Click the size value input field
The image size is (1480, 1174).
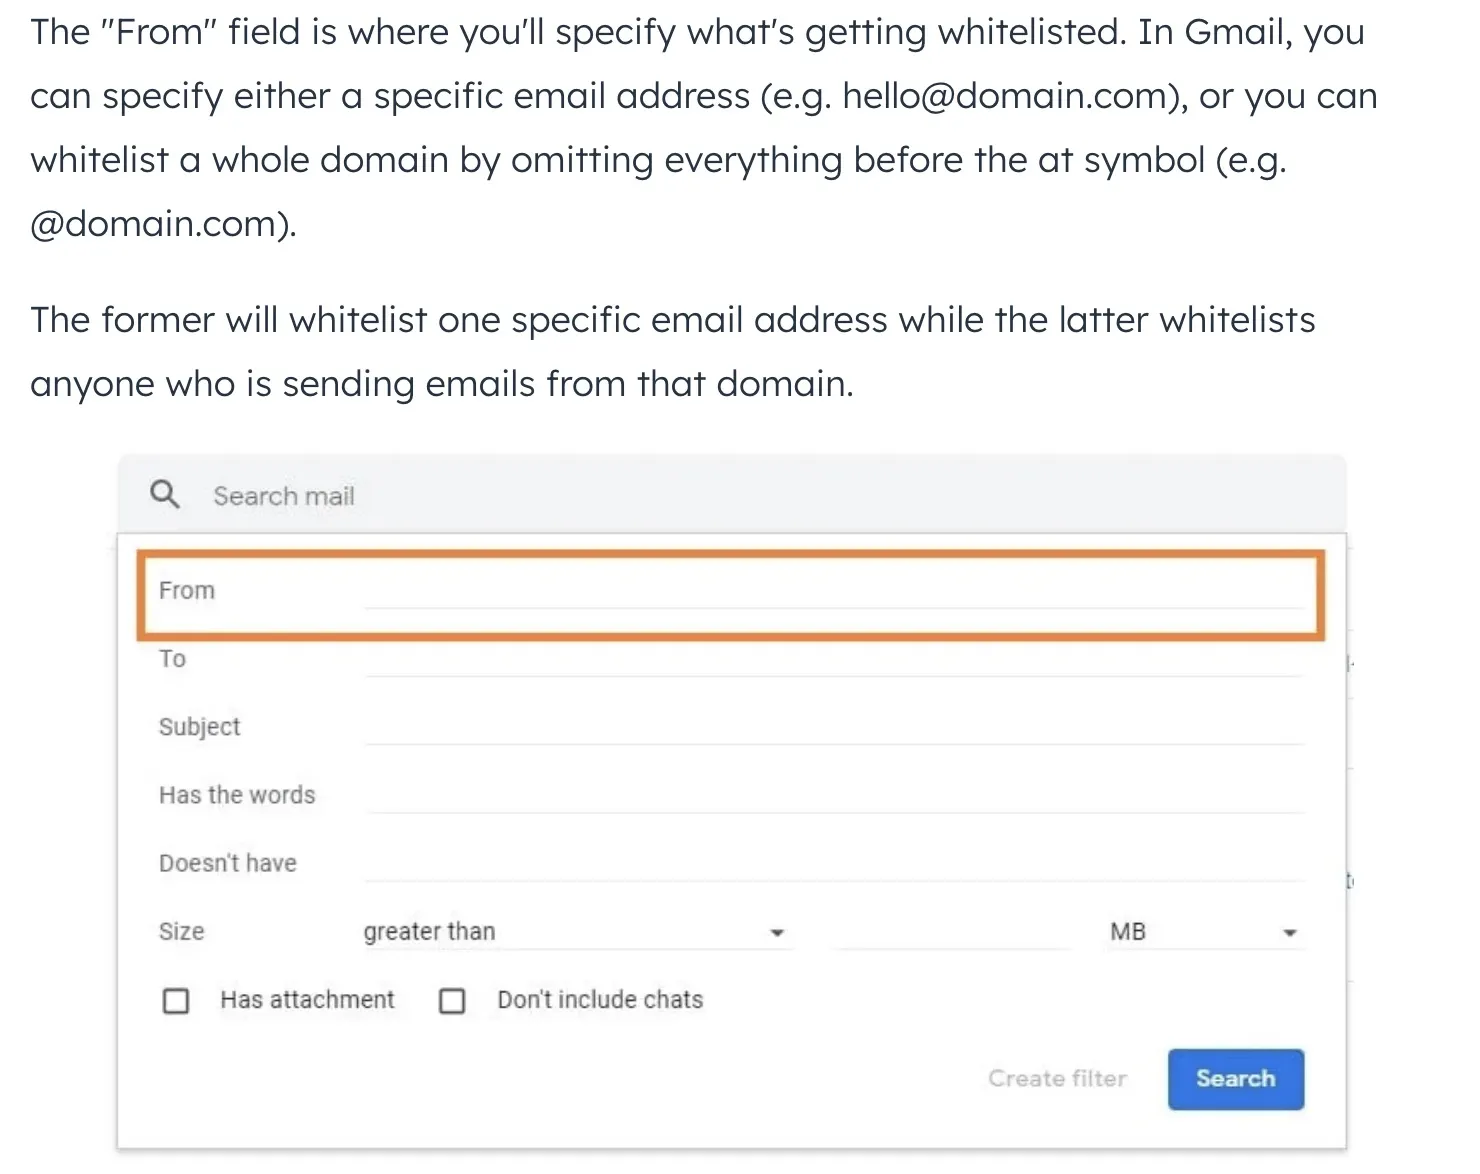click(x=952, y=932)
